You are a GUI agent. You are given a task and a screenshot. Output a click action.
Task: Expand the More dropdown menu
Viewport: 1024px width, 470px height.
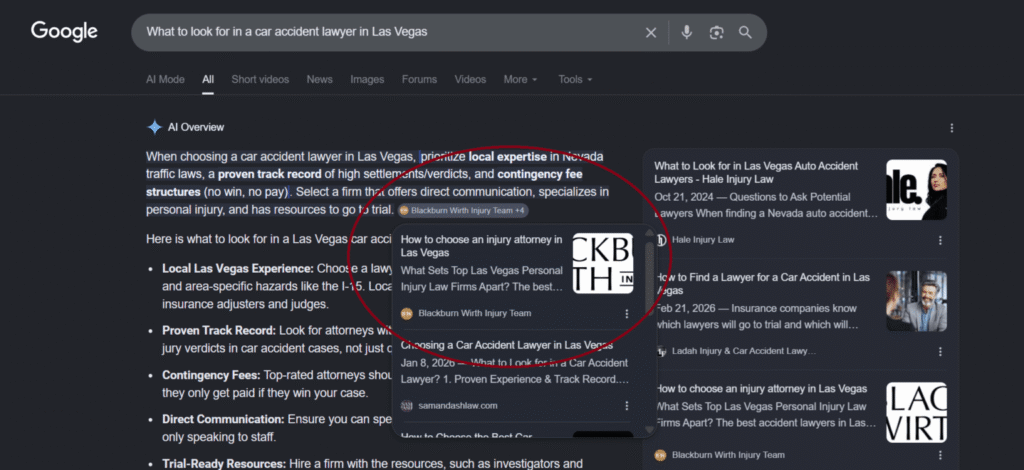coord(520,80)
